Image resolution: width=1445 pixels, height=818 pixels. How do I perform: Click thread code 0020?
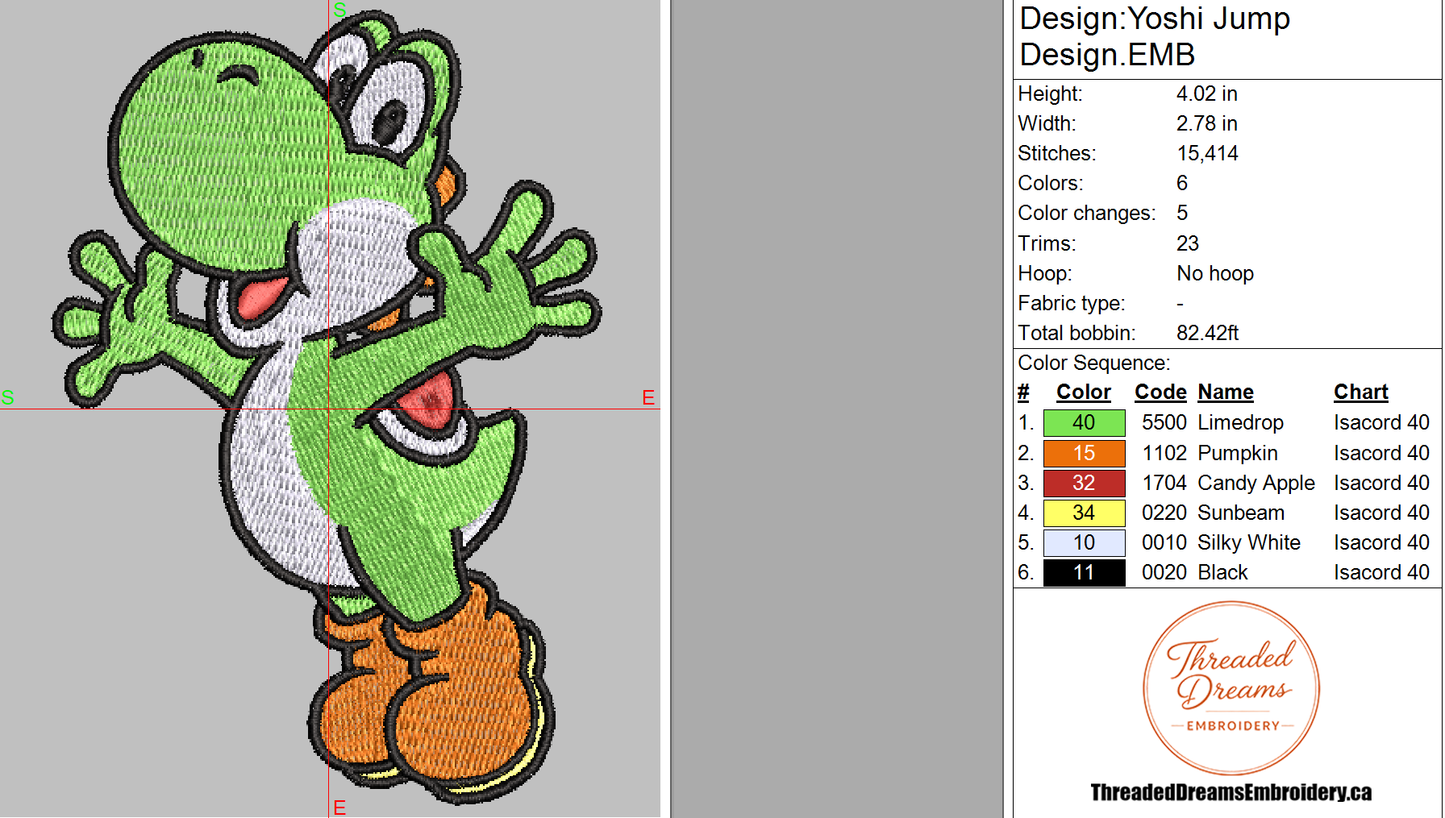click(x=1164, y=573)
